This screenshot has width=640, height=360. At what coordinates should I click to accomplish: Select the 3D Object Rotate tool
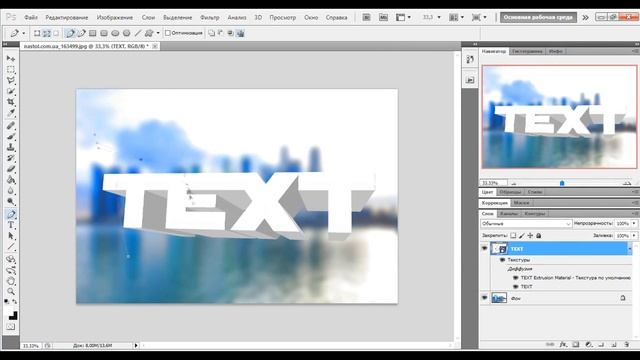[11, 260]
